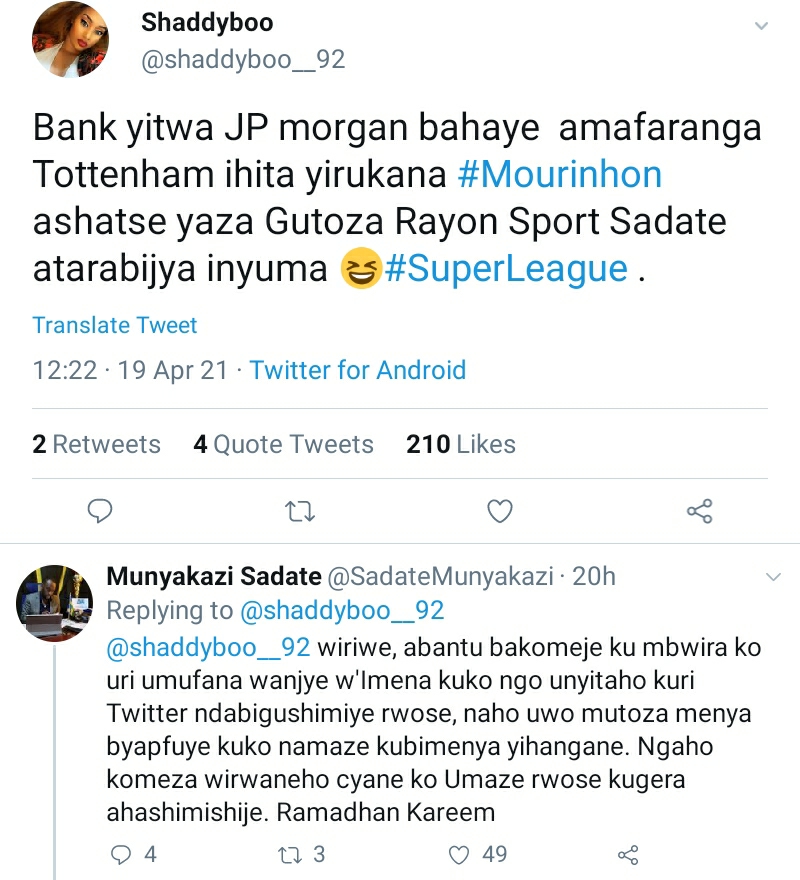
Task: Share Shaddyboo's main tweet
Action: coord(699,512)
